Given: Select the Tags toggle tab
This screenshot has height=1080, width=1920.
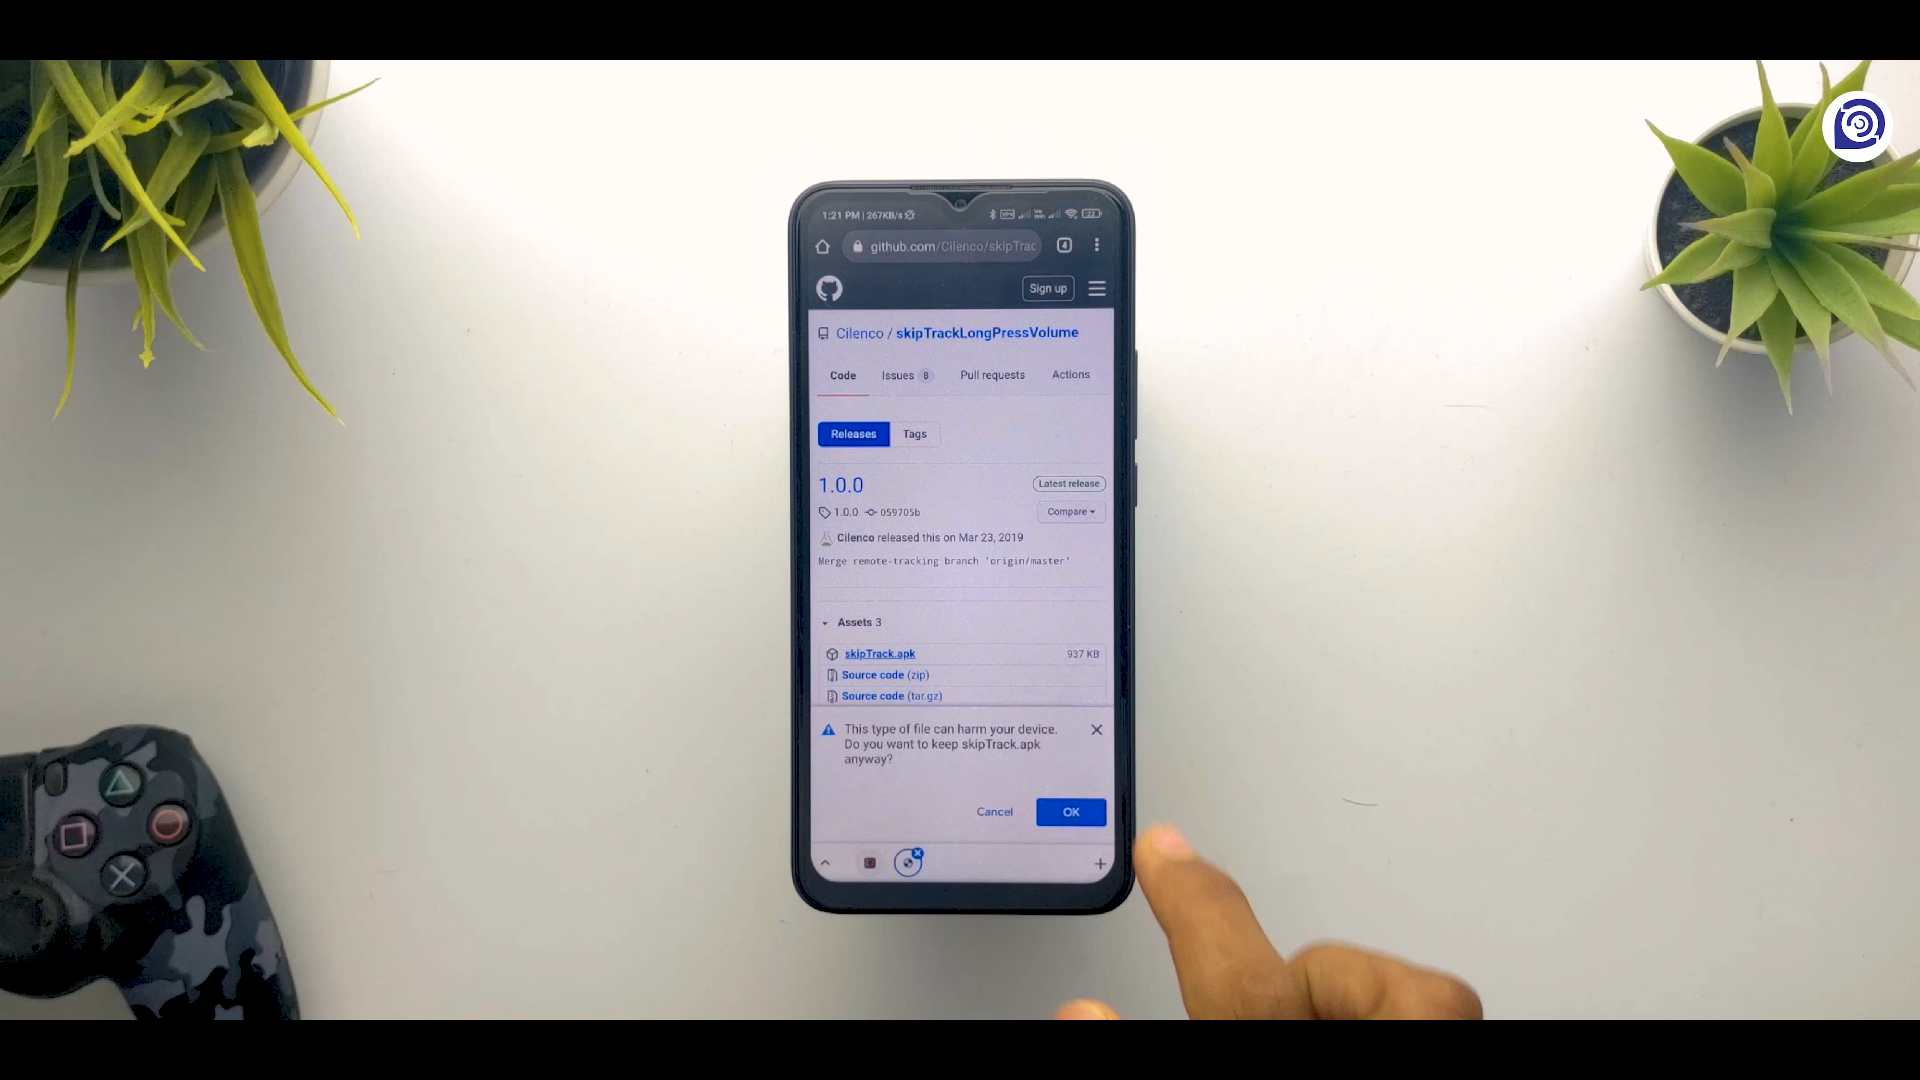Looking at the screenshot, I should coord(914,433).
